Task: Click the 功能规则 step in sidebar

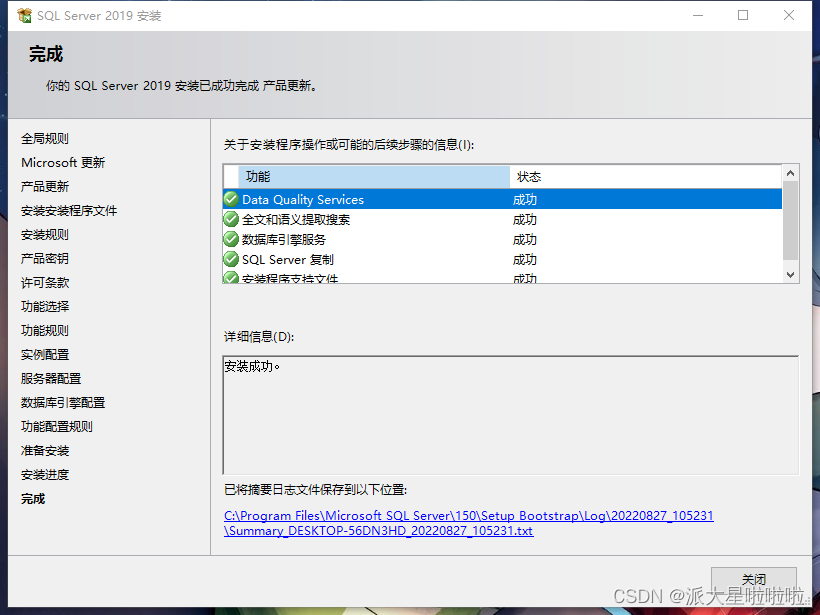Action: coord(45,331)
